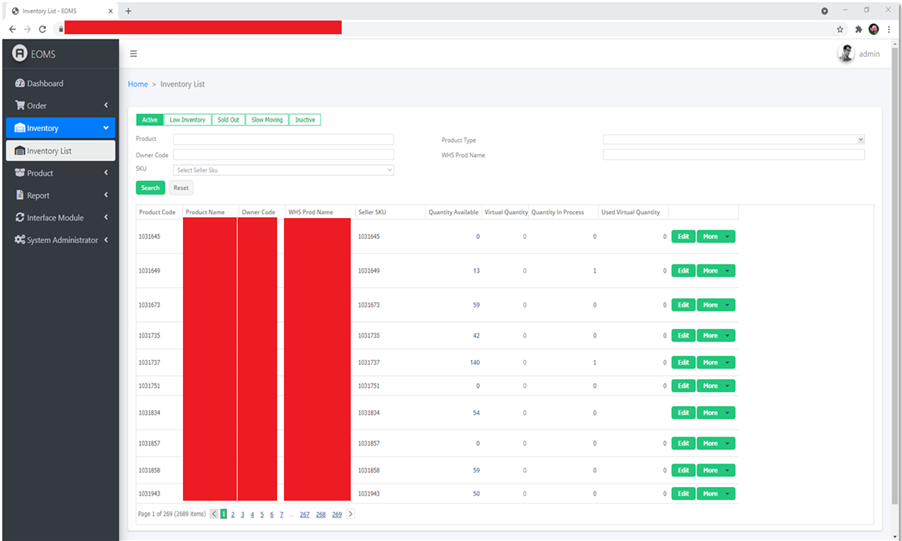Reload the page with refresh icon

42,29
